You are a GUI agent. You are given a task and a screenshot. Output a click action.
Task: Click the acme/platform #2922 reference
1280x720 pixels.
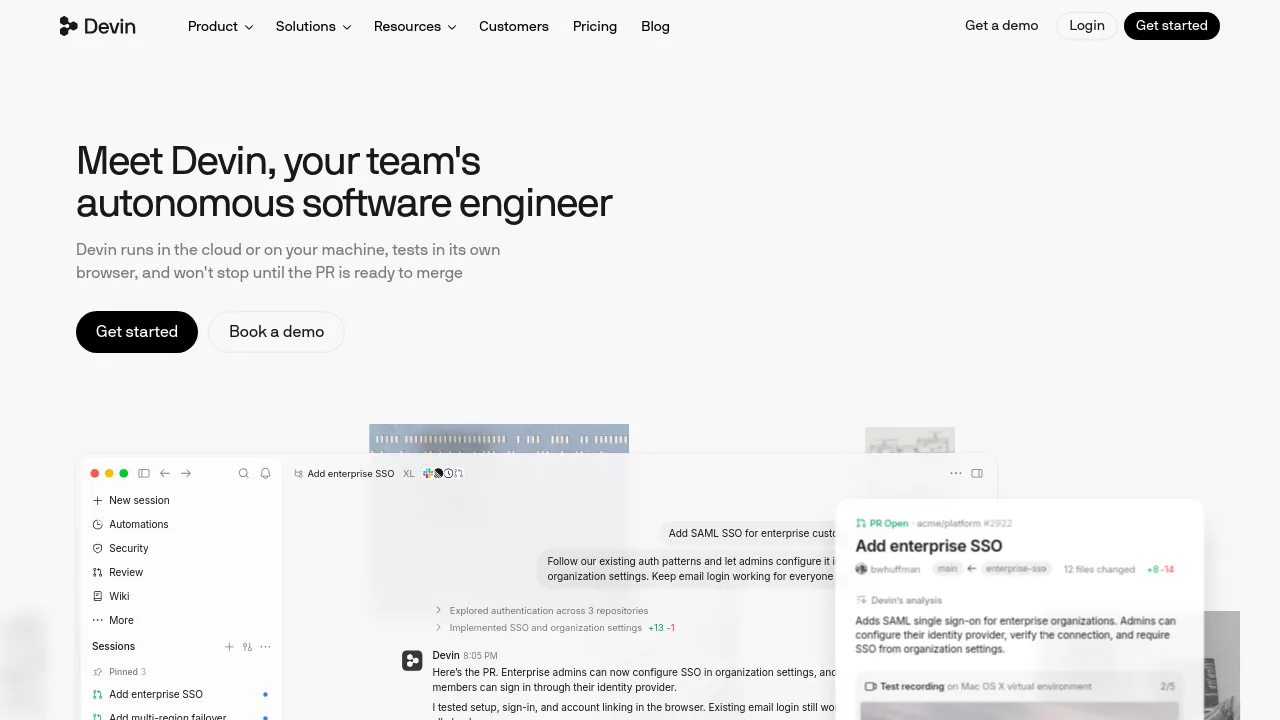tap(964, 523)
